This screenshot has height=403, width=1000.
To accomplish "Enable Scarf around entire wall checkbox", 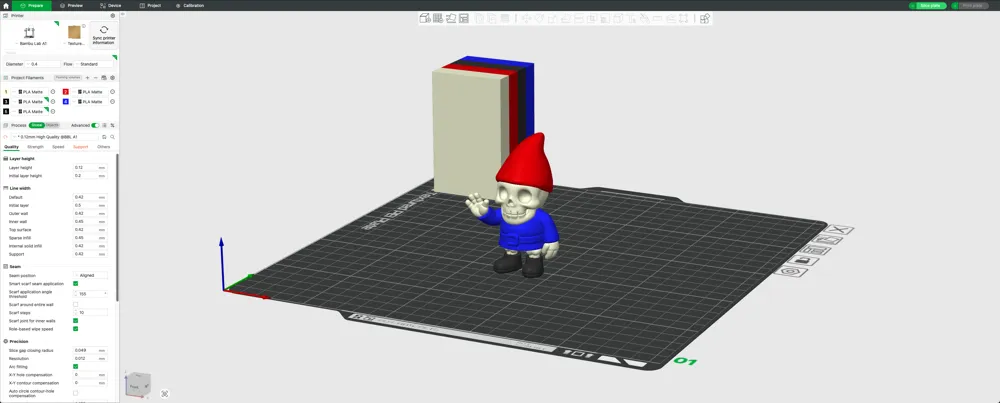I will [x=75, y=304].
